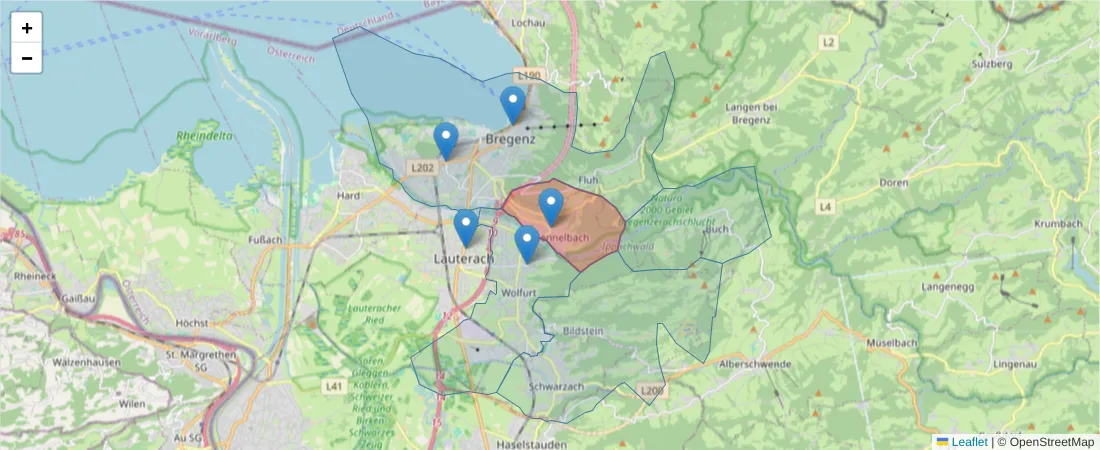Click the L190 road shield
1100x450 pixels.
pyautogui.click(x=529, y=74)
